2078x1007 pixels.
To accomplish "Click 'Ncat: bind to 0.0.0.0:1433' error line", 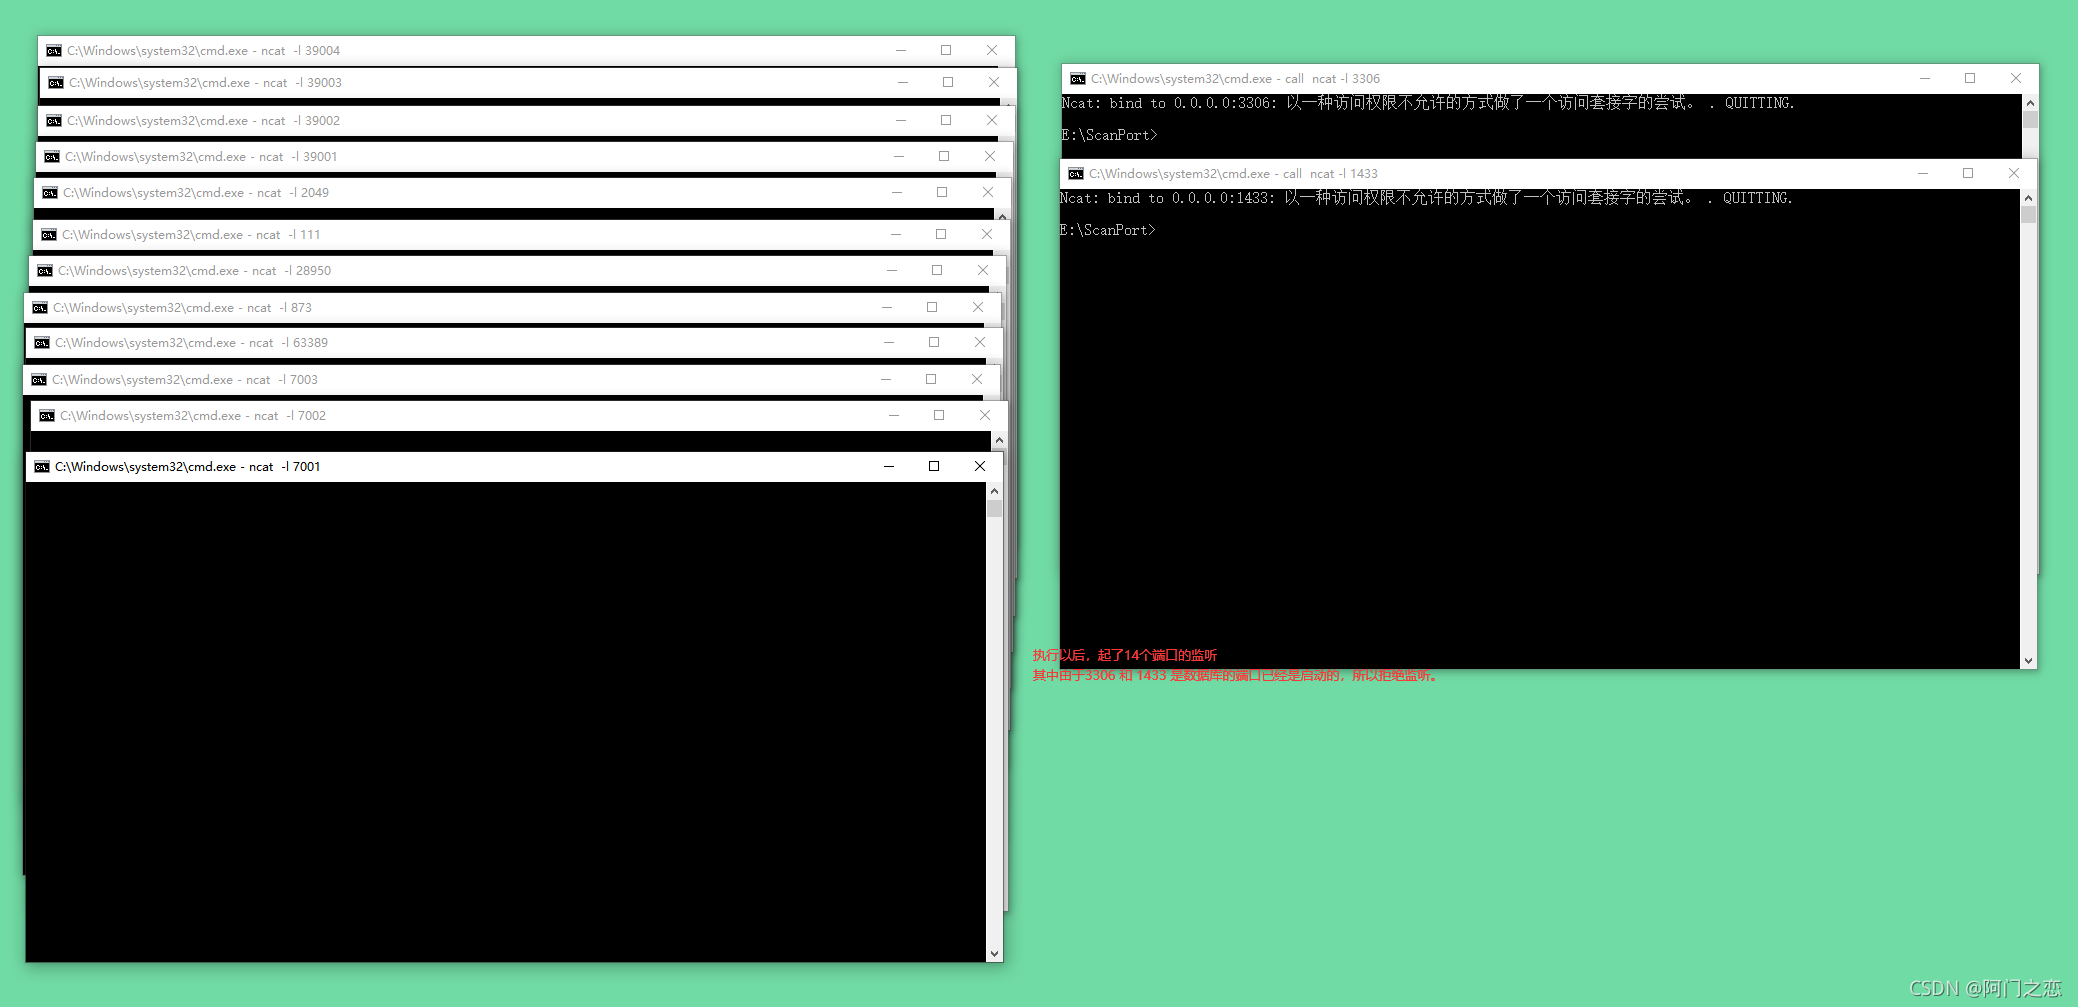I will 1425,198.
